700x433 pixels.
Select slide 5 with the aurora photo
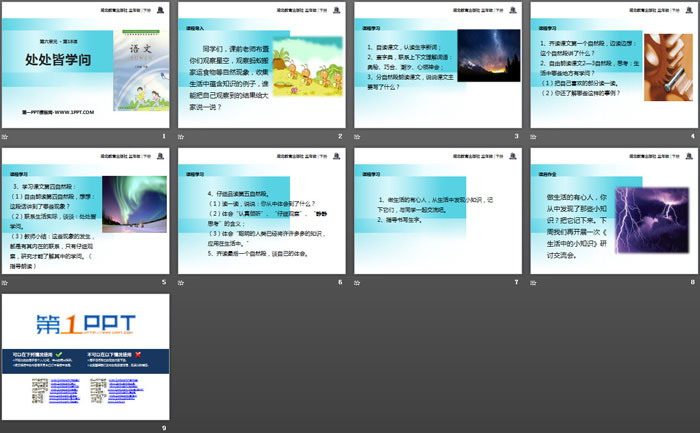click(x=86, y=211)
